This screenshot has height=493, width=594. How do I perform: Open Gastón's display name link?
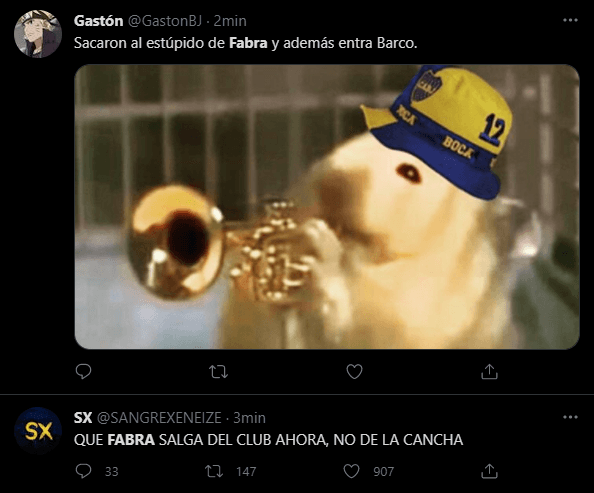point(98,21)
